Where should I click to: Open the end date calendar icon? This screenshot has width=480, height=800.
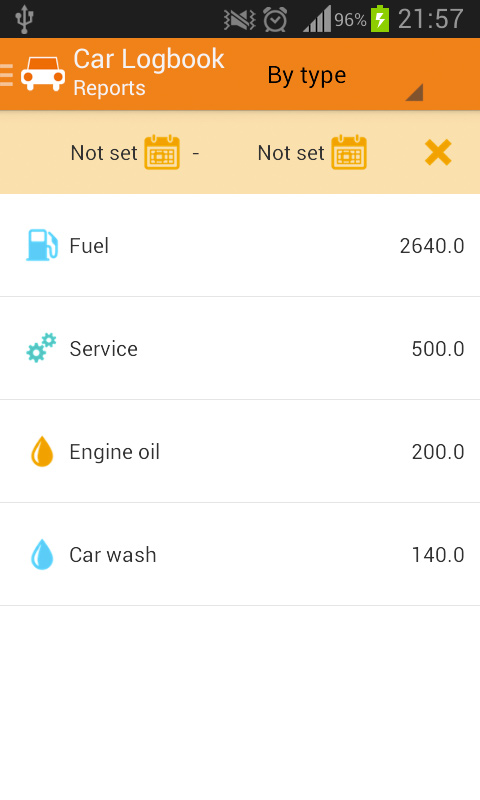pos(349,152)
